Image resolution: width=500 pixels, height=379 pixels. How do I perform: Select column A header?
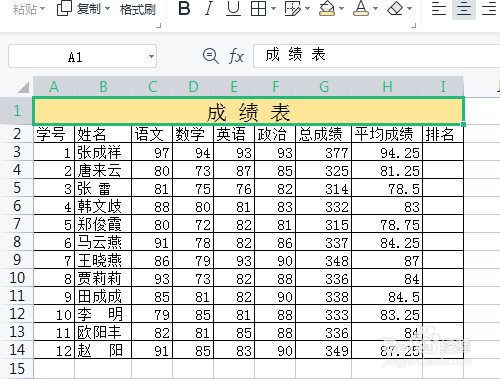point(54,87)
